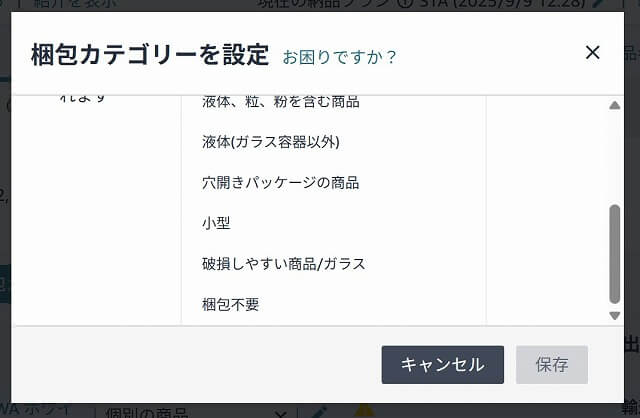Click the yellow warning triangle icon
The width and height of the screenshot is (640, 418).
(x=364, y=411)
